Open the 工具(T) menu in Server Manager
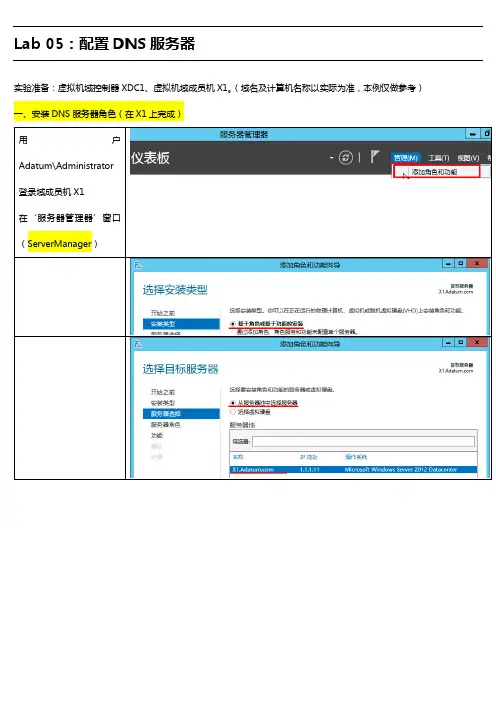The height and width of the screenshot is (702, 496). tap(438, 158)
